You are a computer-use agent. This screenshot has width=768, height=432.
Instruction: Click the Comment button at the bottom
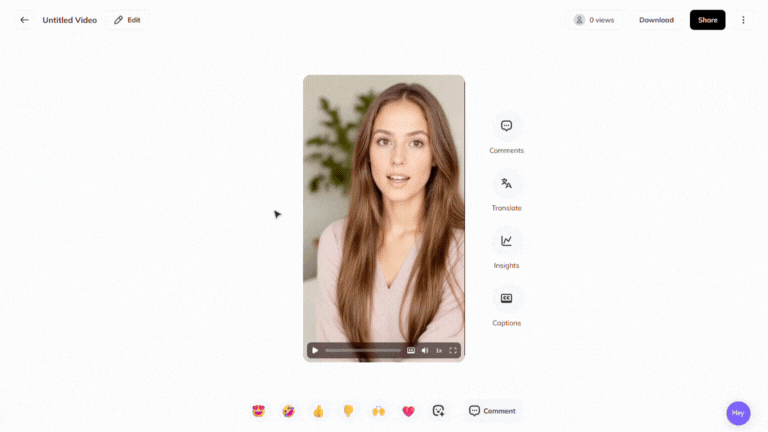(492, 411)
